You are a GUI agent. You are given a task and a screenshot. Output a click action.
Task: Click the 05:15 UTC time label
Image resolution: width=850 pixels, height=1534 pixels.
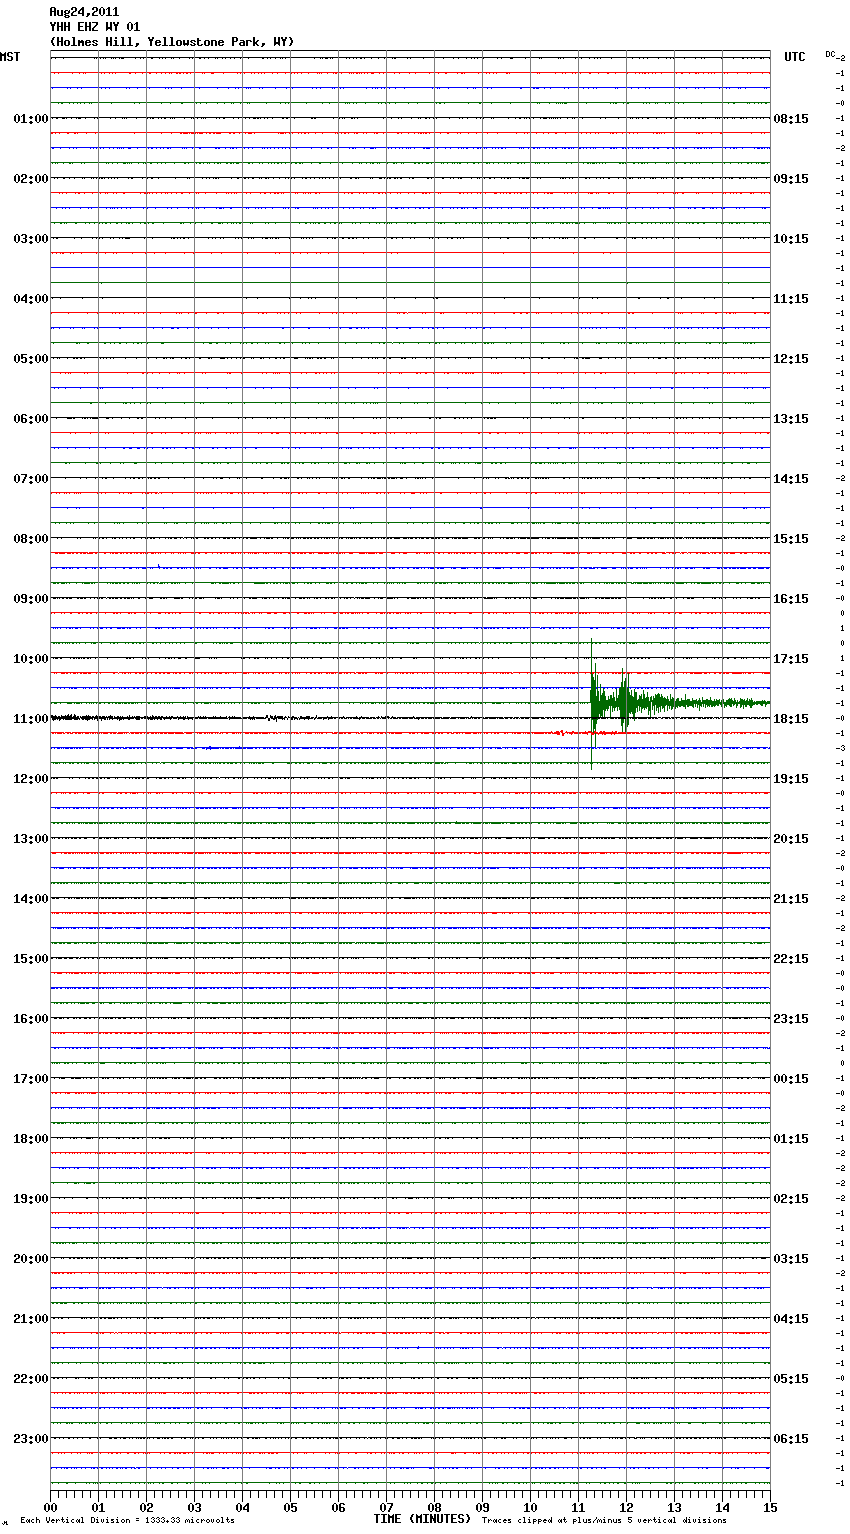pyautogui.click(x=791, y=1379)
